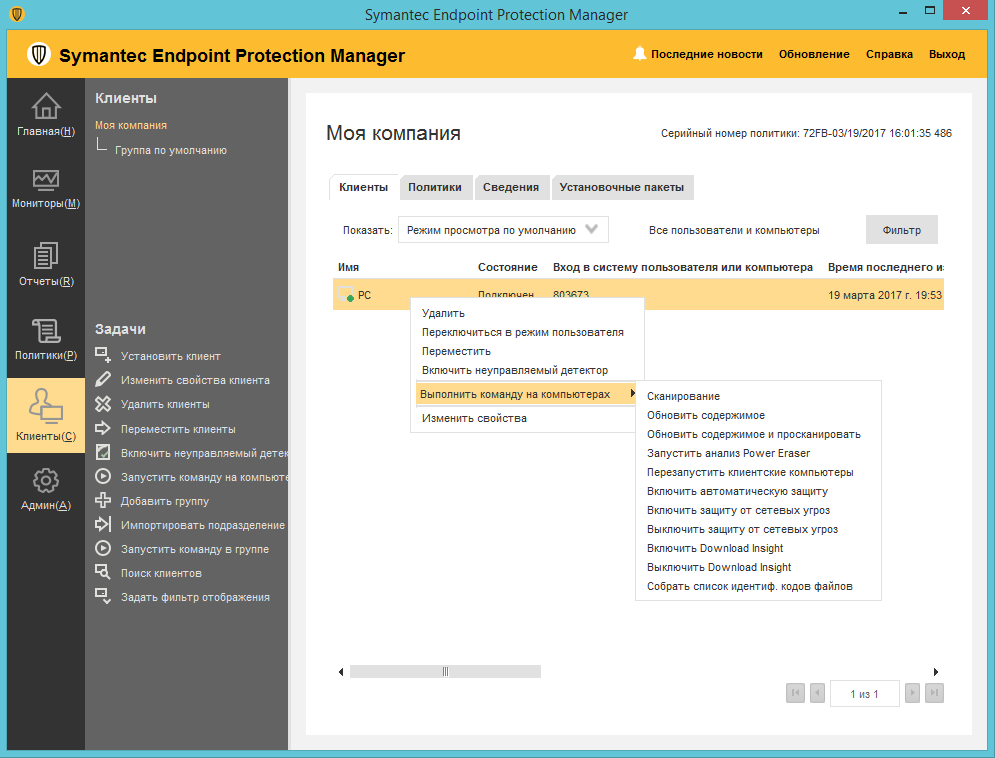This screenshot has width=995, height=758.
Task: Click the Добавить группу plus icon
Action: pos(102,501)
